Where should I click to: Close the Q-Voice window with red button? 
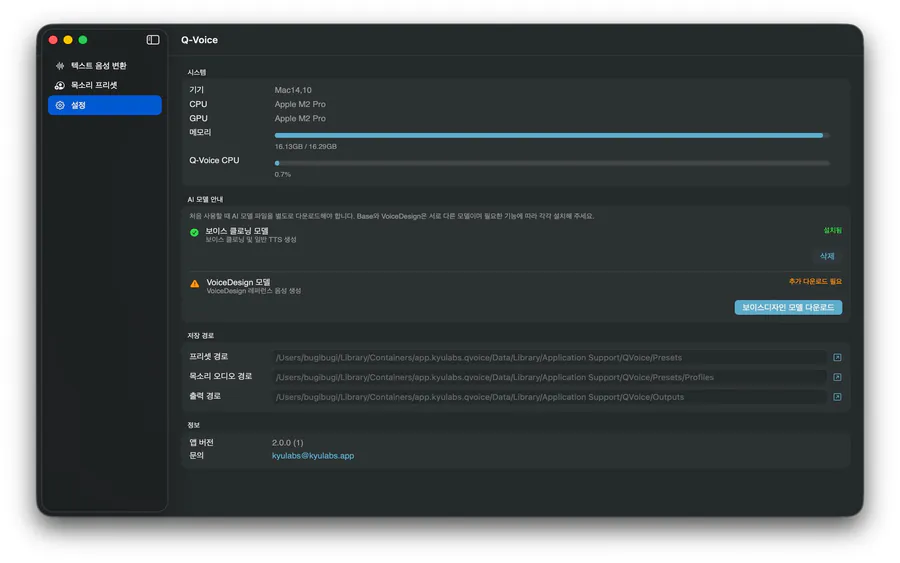53,40
